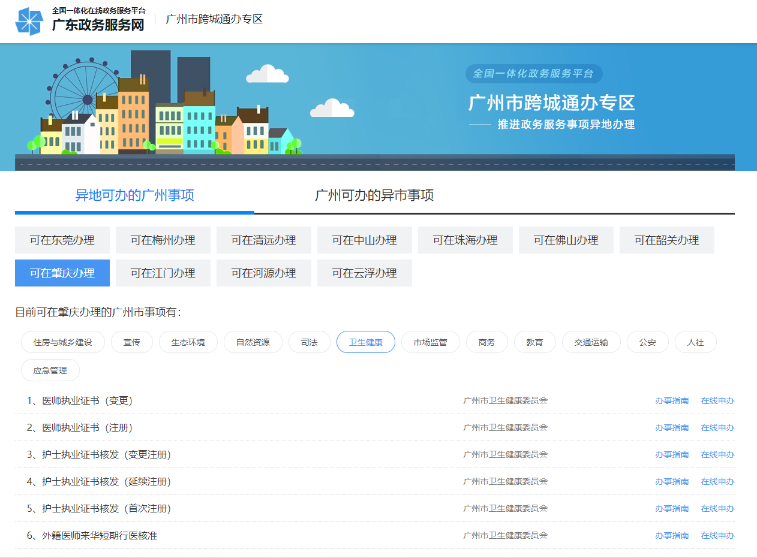Click 在线申办 for 医师执业证书（注册）
Screen dimensions: 757x558
(x=717, y=428)
